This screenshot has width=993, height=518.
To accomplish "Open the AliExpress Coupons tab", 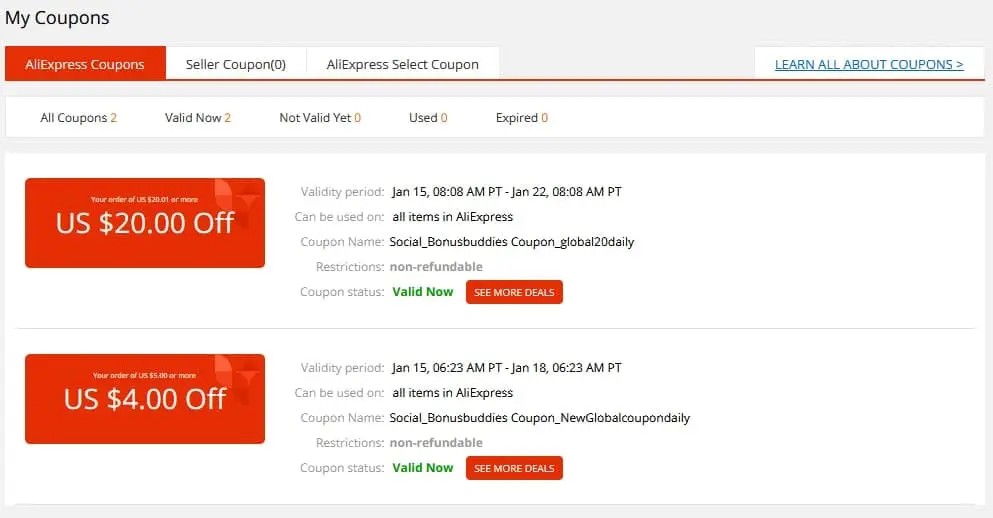I will [85, 64].
